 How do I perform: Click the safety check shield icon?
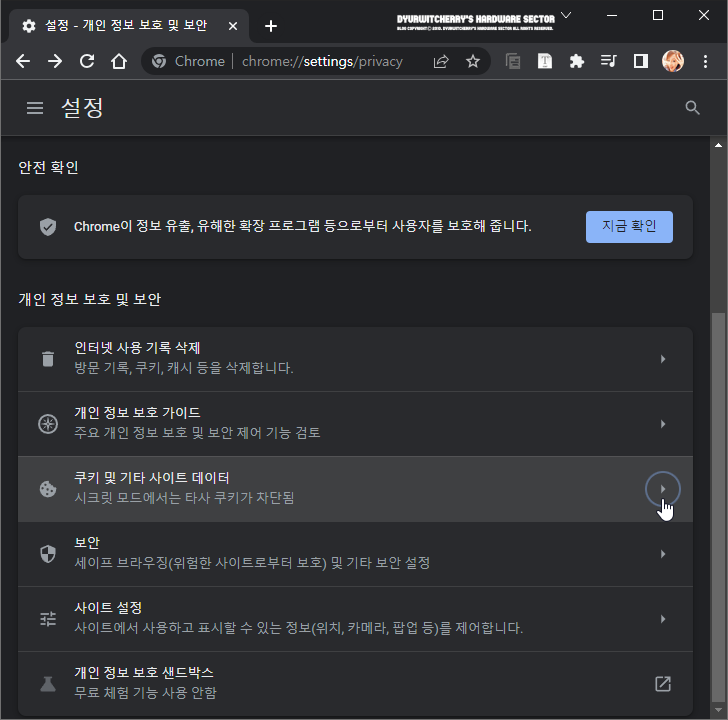coord(48,227)
